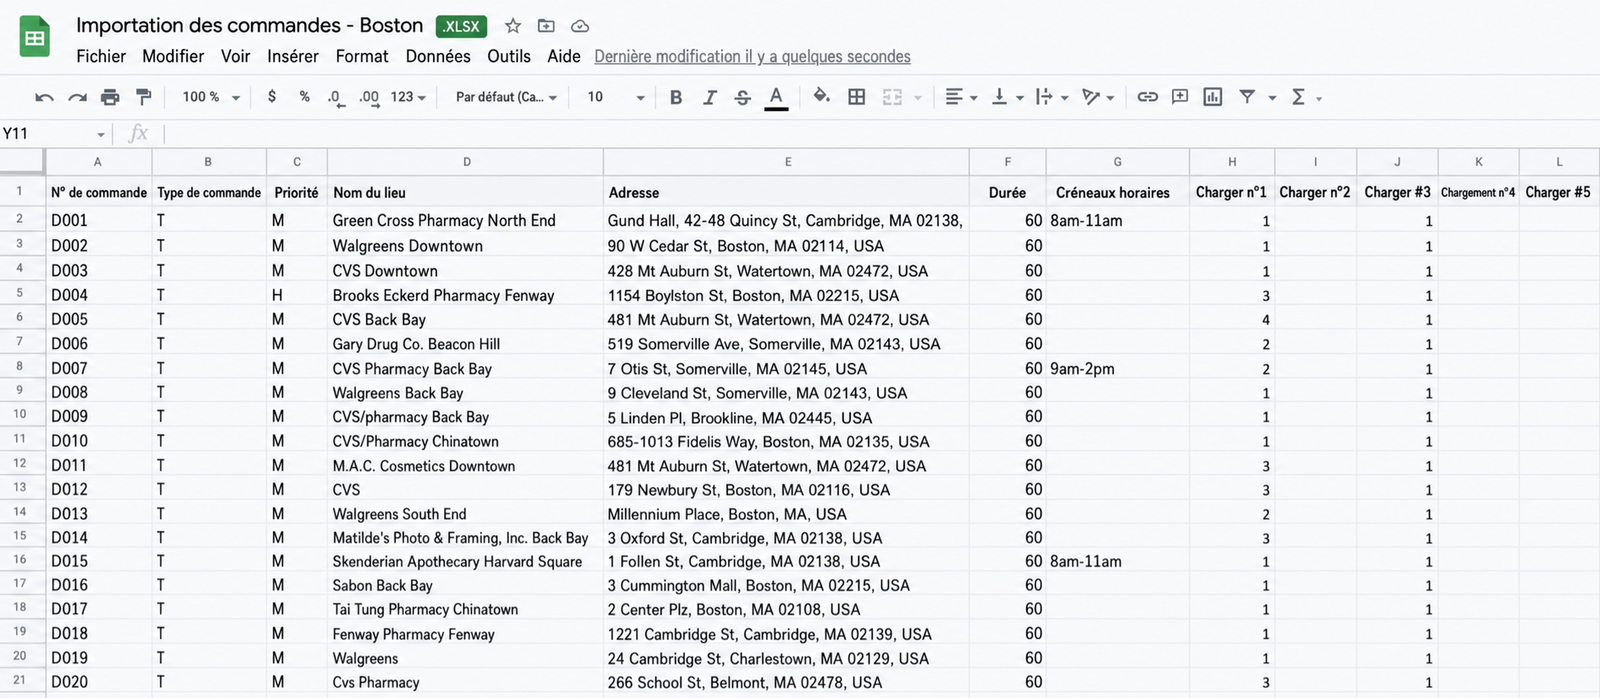Select the 'Priorité' header cell
Image resolution: width=1600 pixels, height=698 pixels.
click(297, 192)
